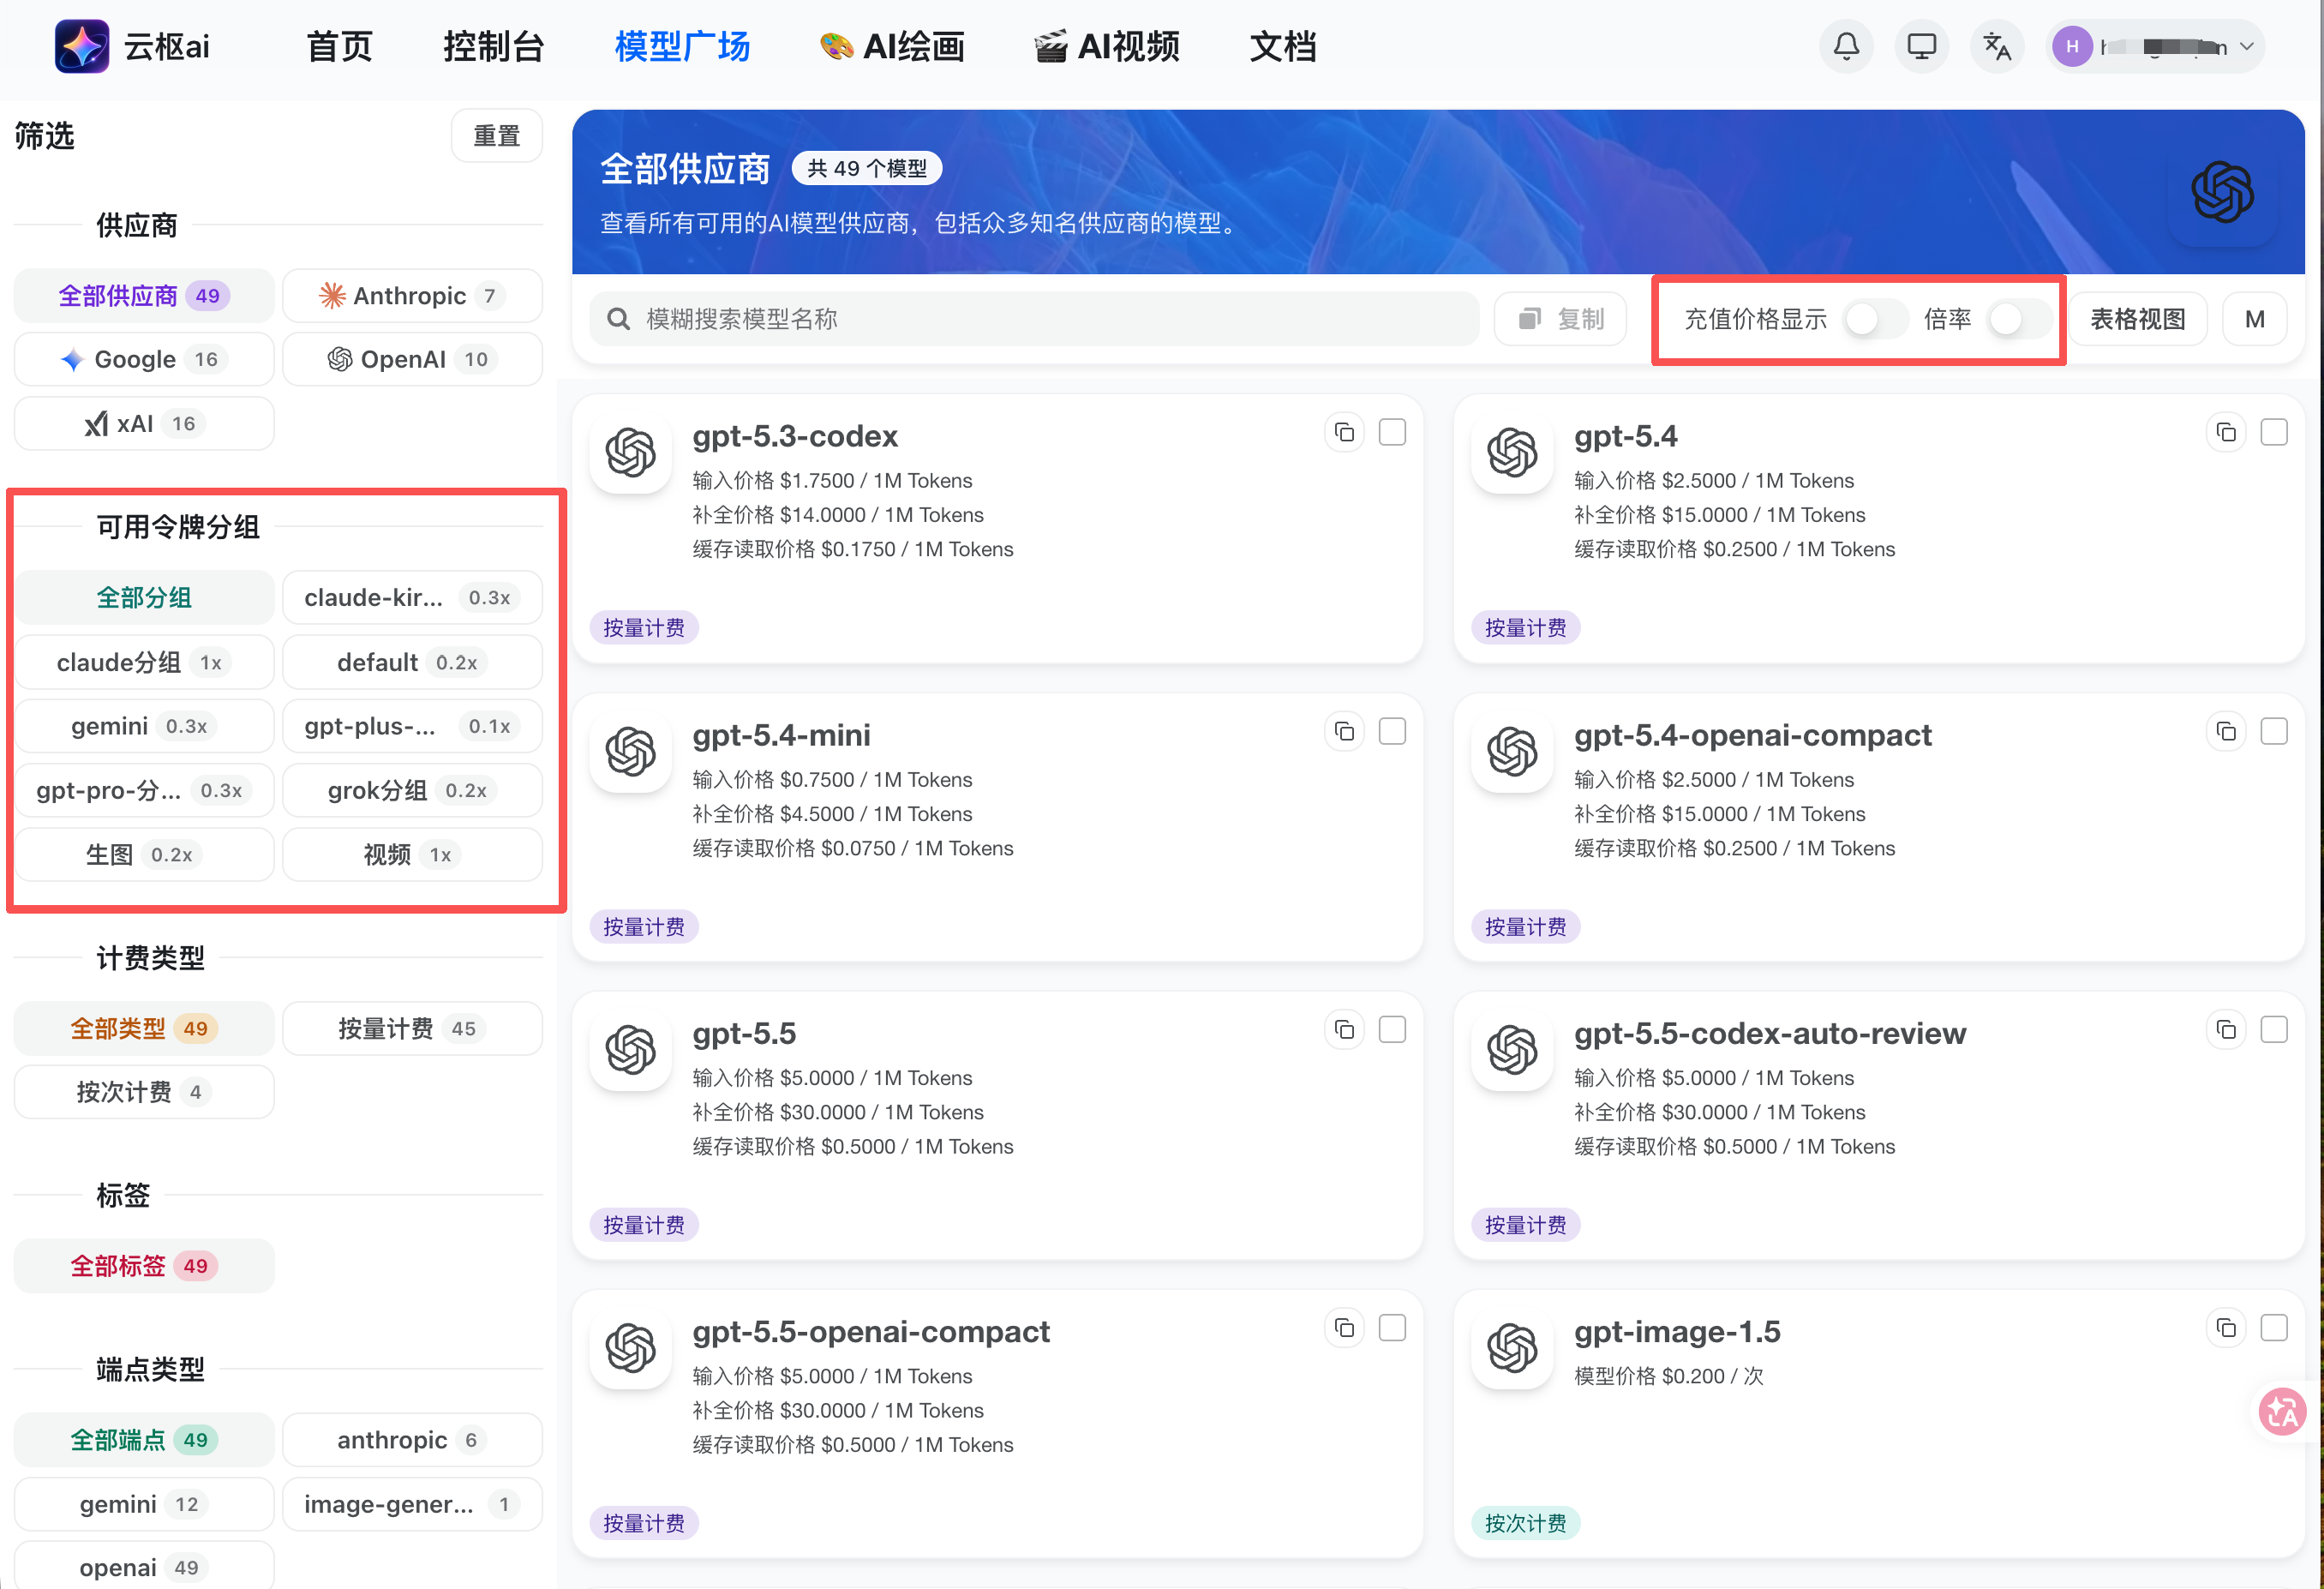Check the gpt-5.4 selection checkbox
The width and height of the screenshot is (2324, 1589).
coord(2274,432)
